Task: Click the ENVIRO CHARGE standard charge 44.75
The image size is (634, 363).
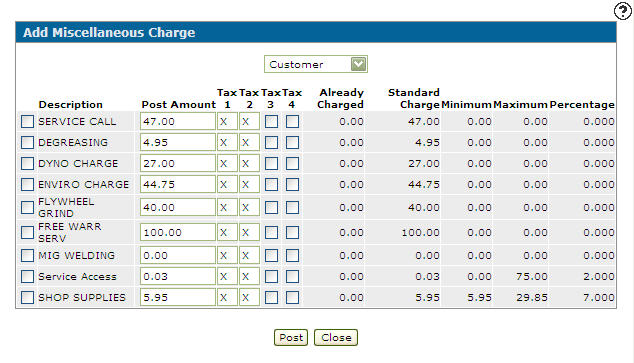Action: click(424, 184)
